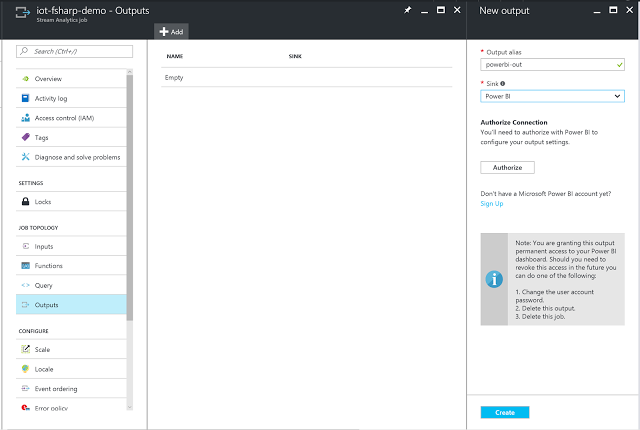Open the Inputs menu item
The height and width of the screenshot is (430, 640).
44,246
